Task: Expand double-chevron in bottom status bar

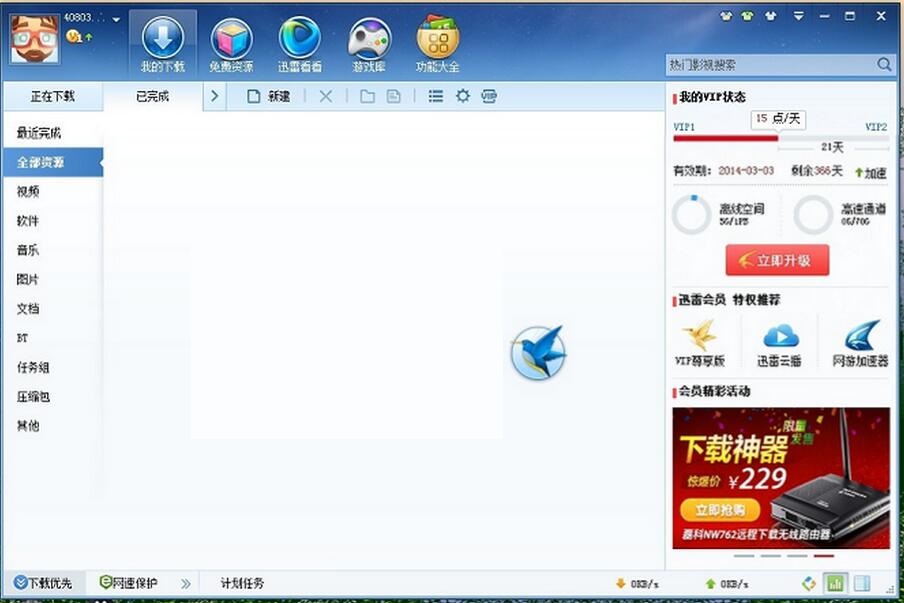Action: [185, 583]
